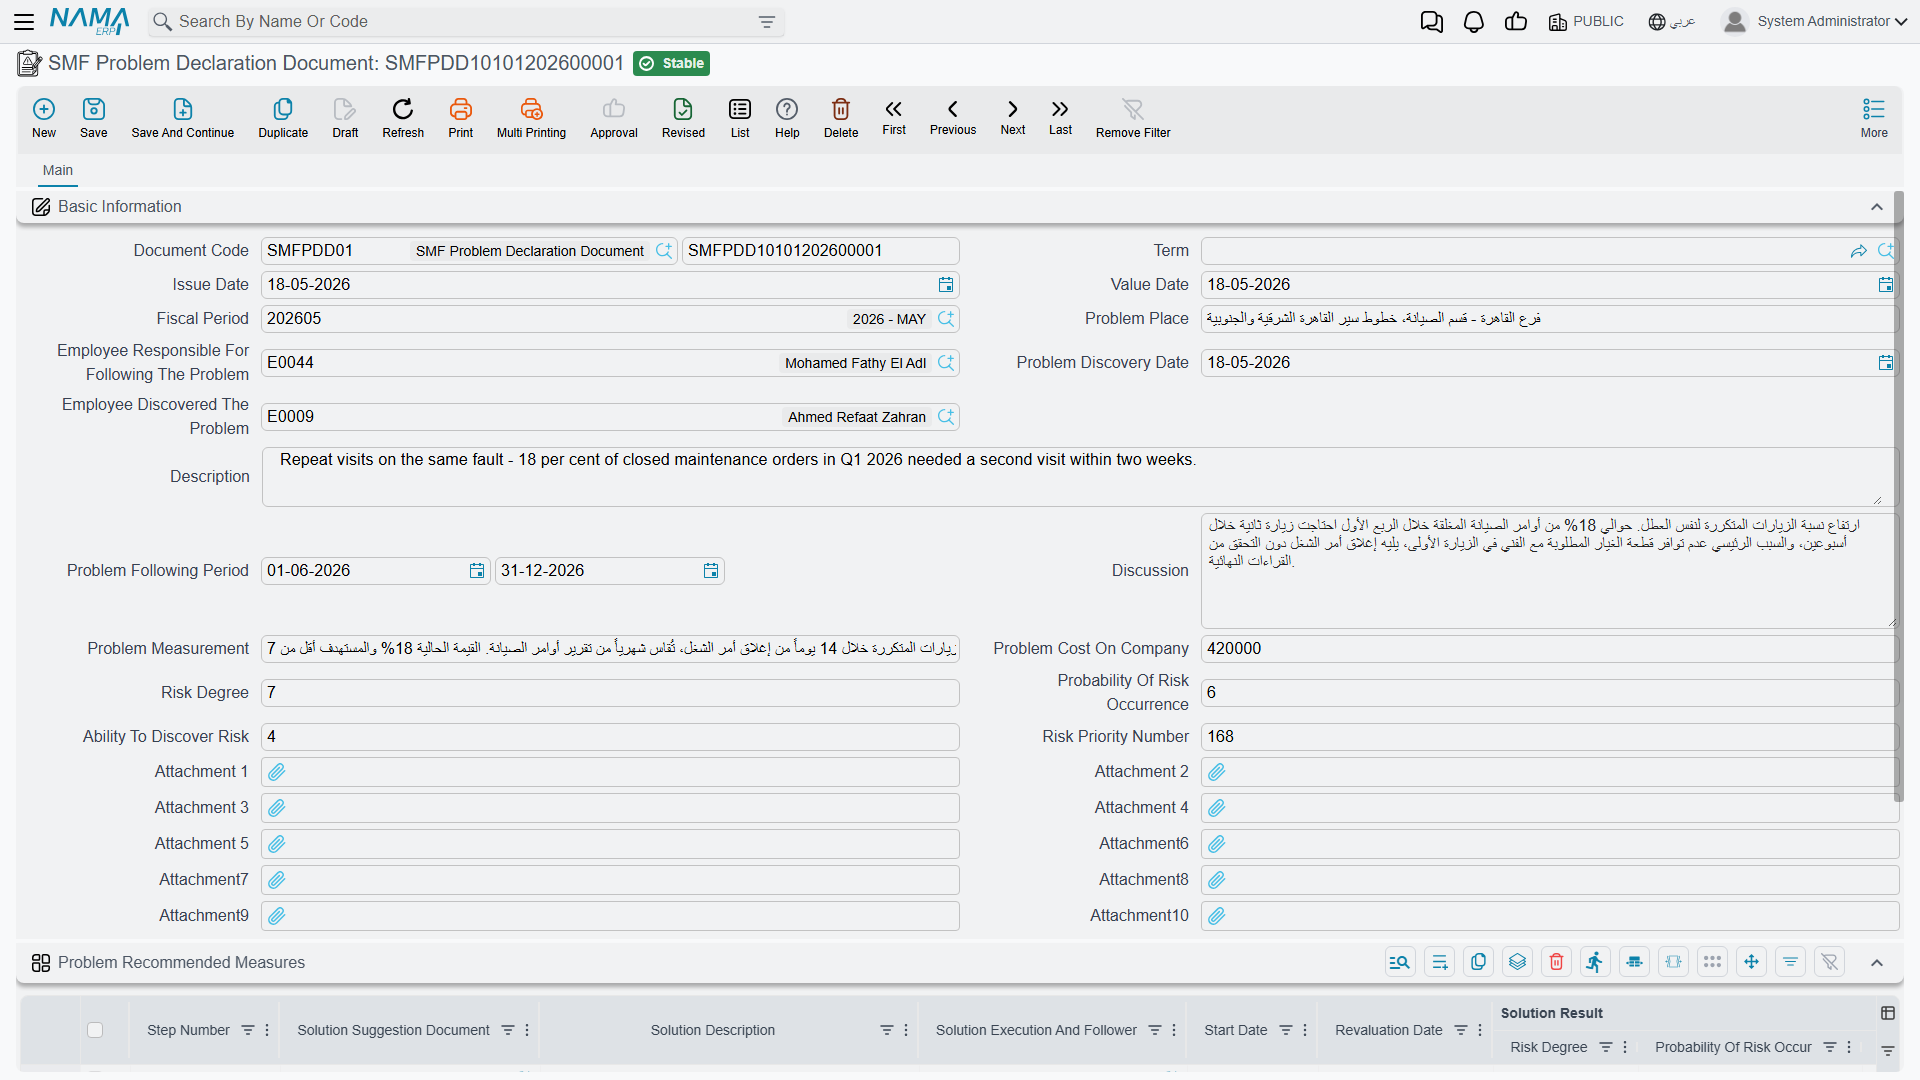Open Document Code lookup search
The width and height of the screenshot is (1920, 1080).
(664, 251)
